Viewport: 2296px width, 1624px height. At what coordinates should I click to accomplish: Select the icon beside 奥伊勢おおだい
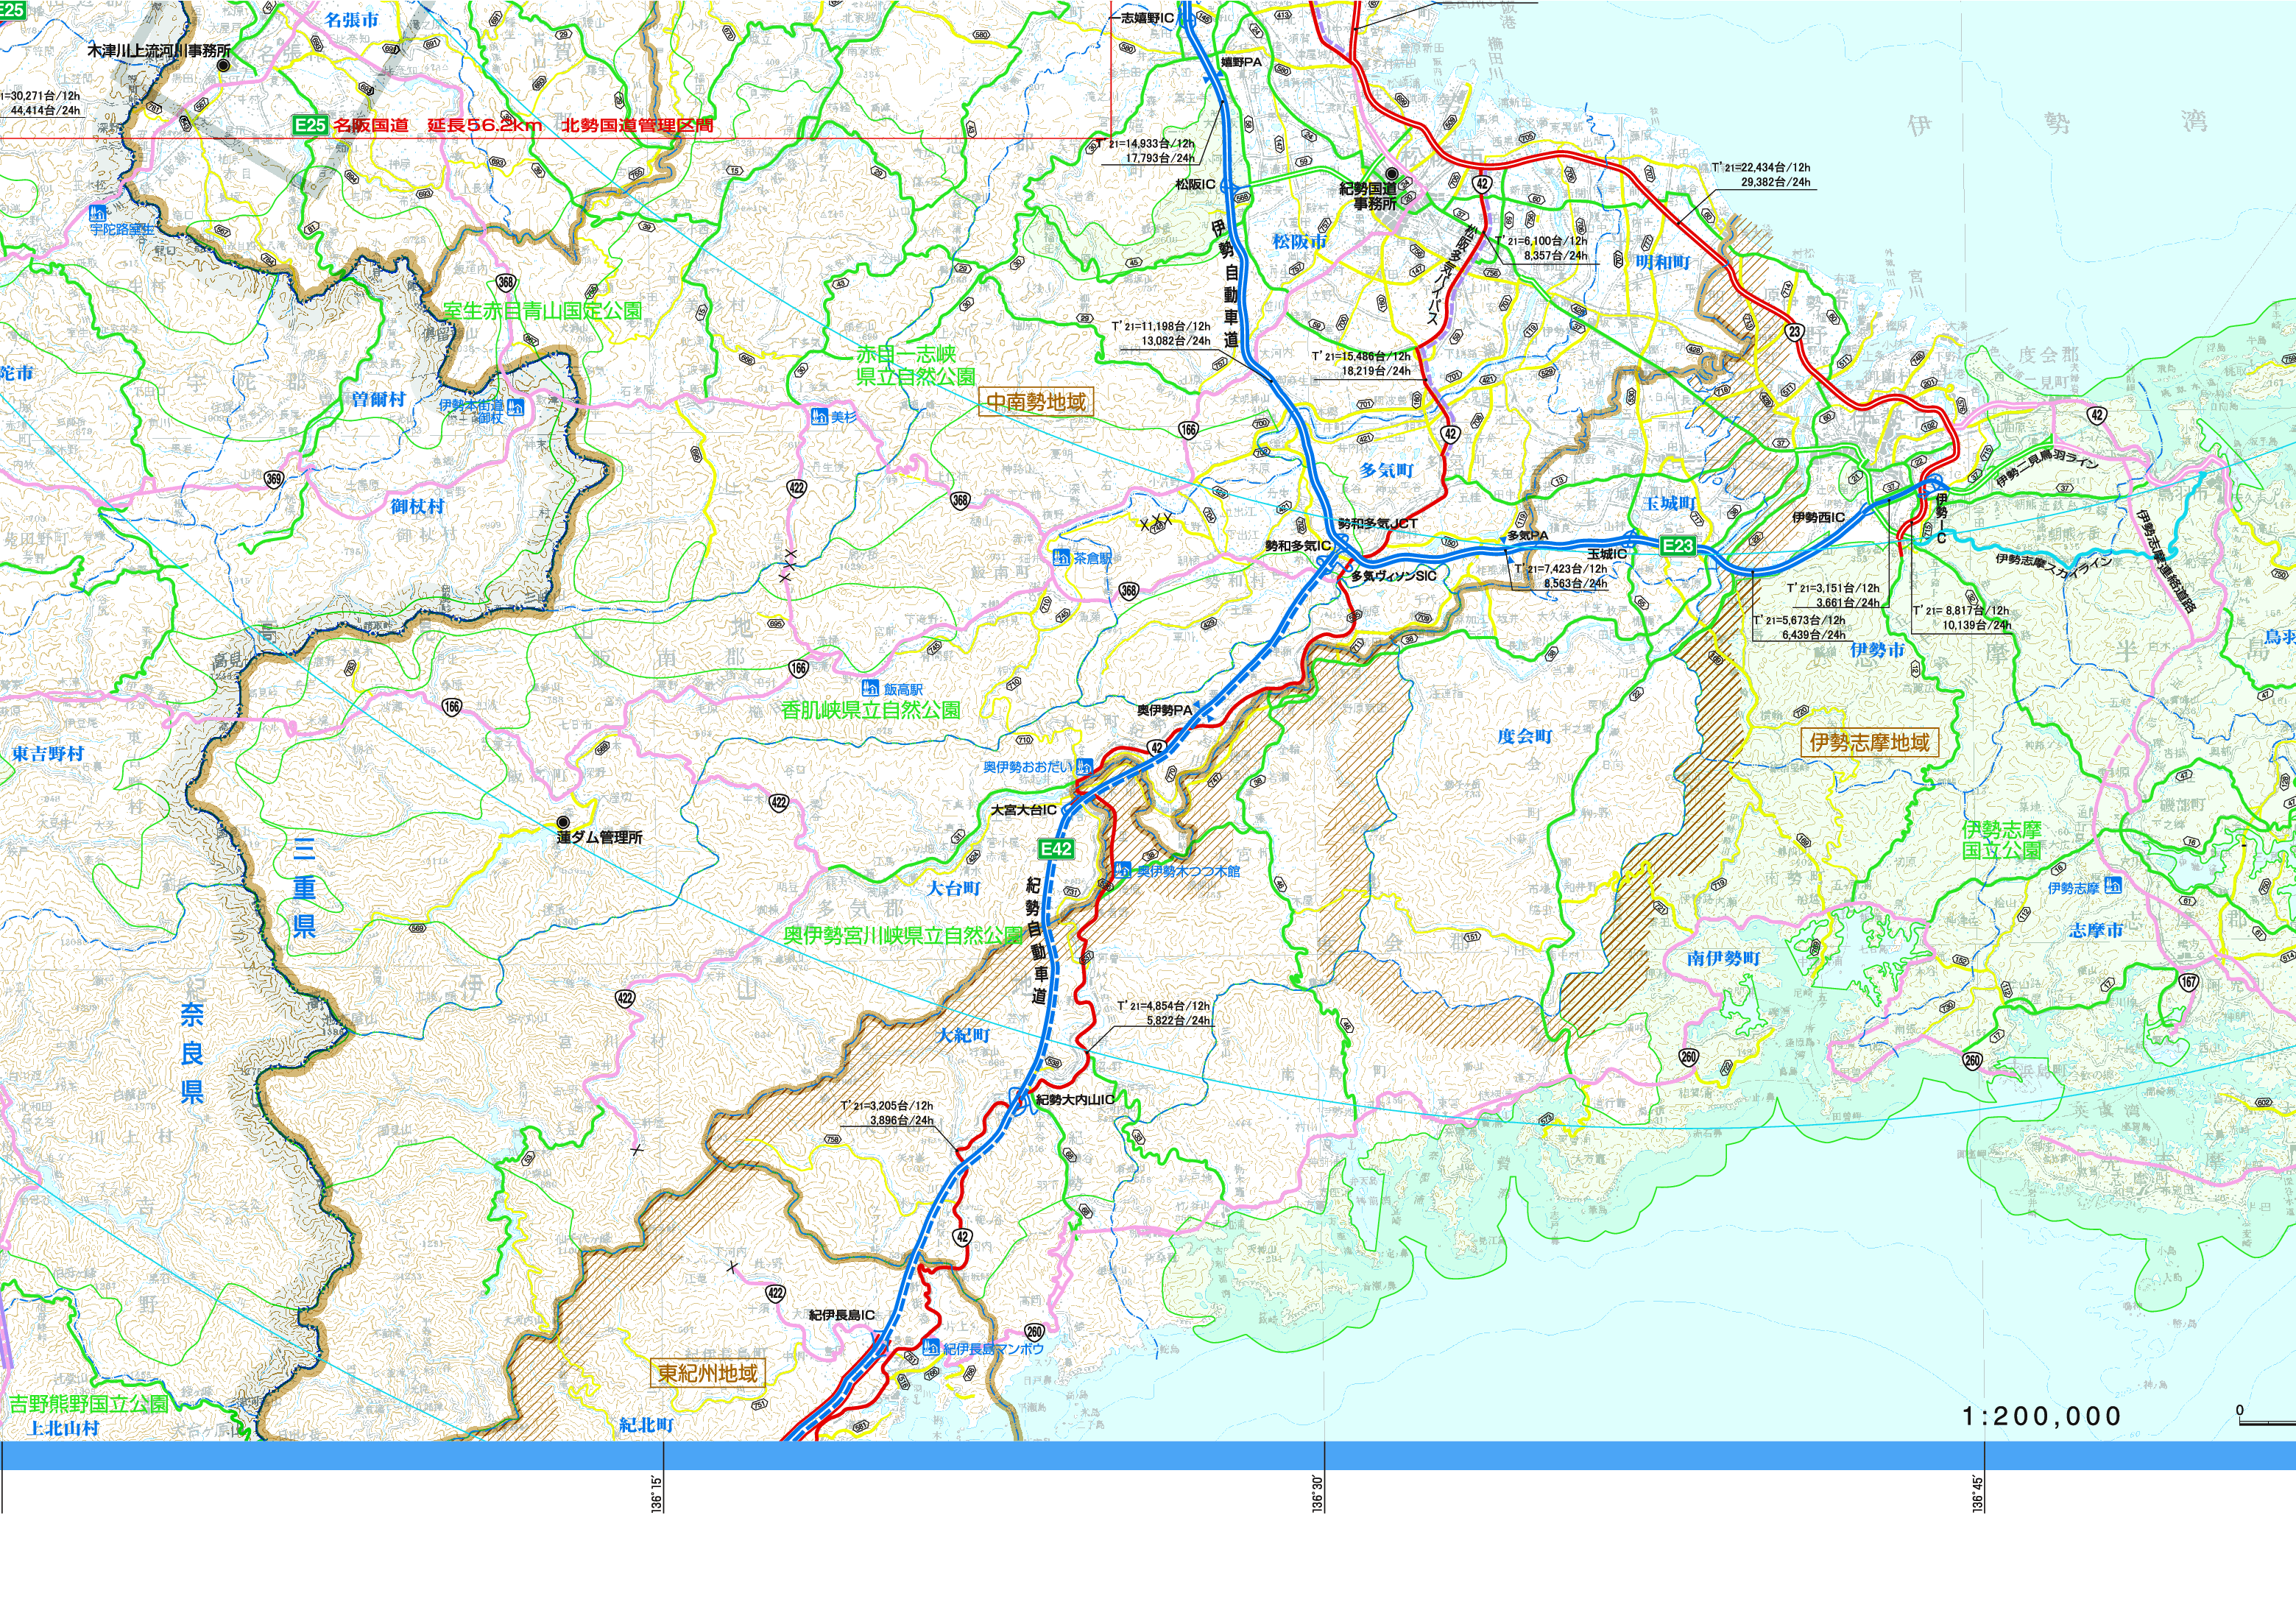pyautogui.click(x=1084, y=767)
